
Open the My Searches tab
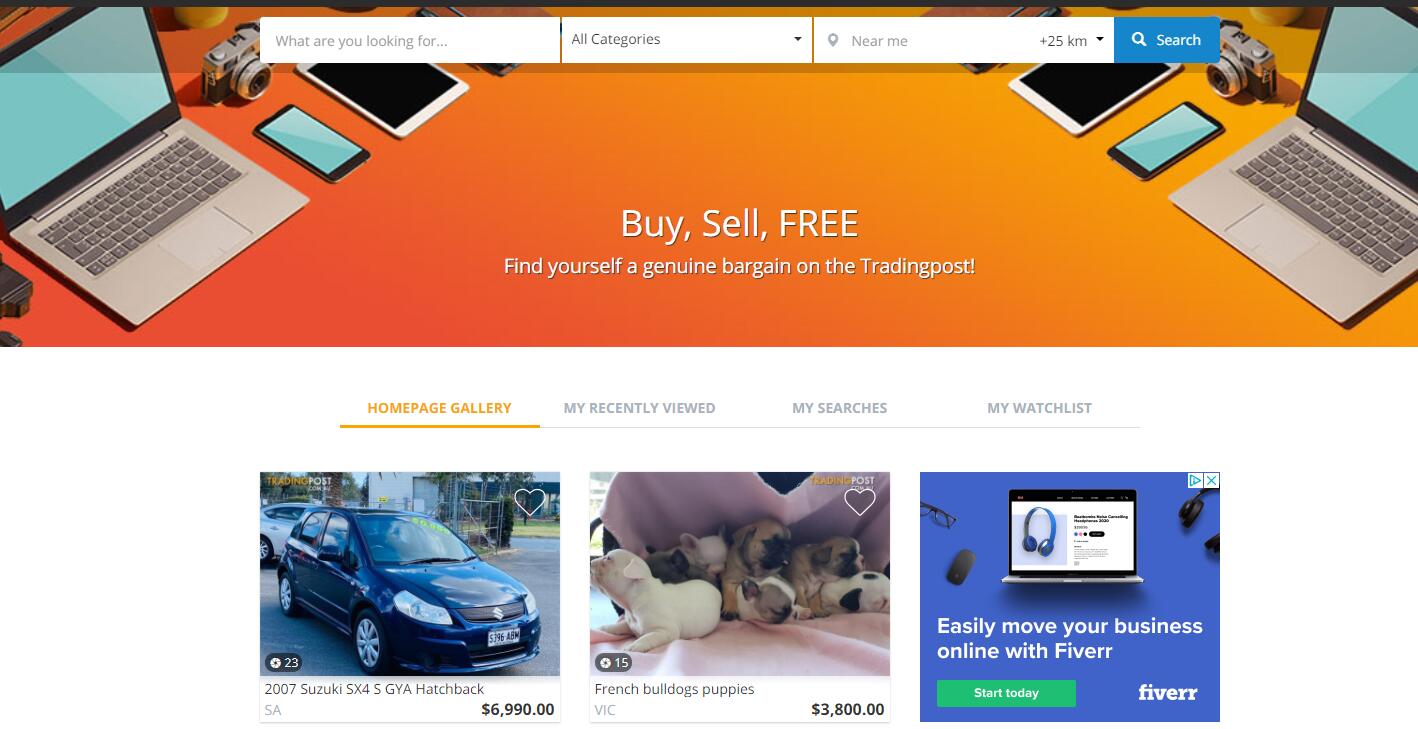coord(839,408)
